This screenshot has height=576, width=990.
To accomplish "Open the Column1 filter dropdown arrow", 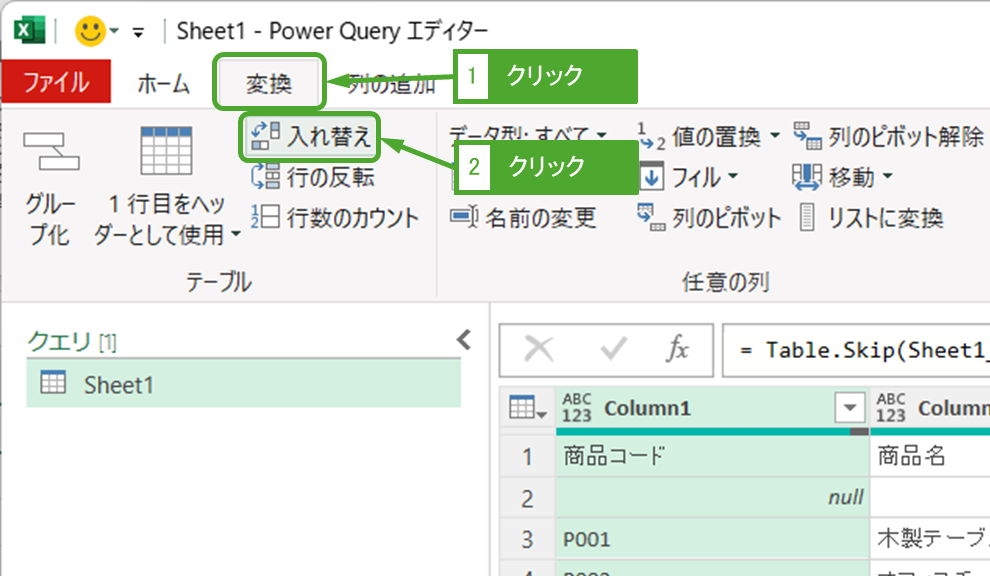I will pos(850,408).
